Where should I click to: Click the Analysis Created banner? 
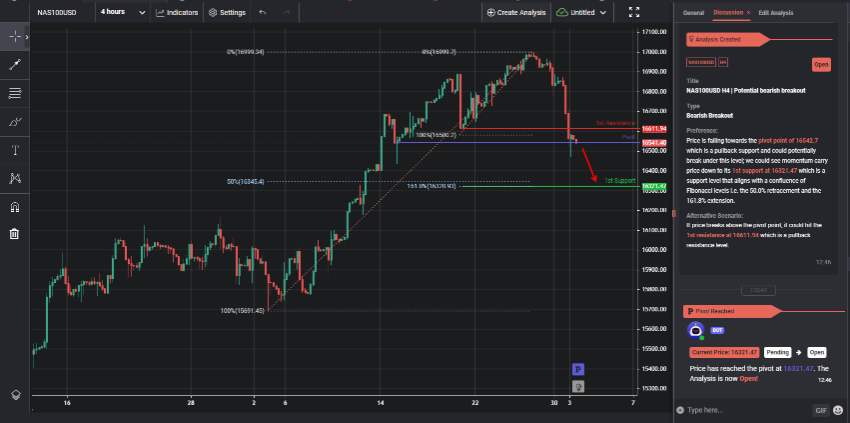727,39
